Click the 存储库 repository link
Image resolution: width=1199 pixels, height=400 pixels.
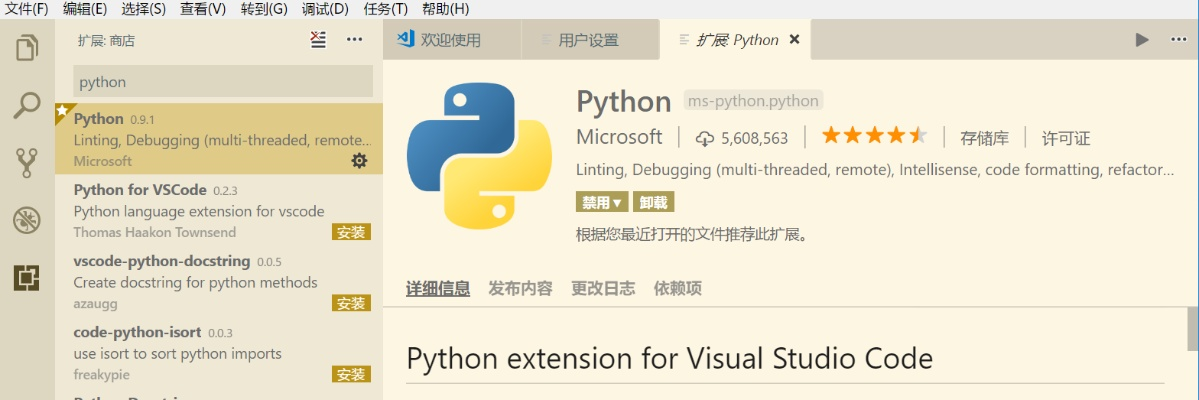[x=984, y=138]
